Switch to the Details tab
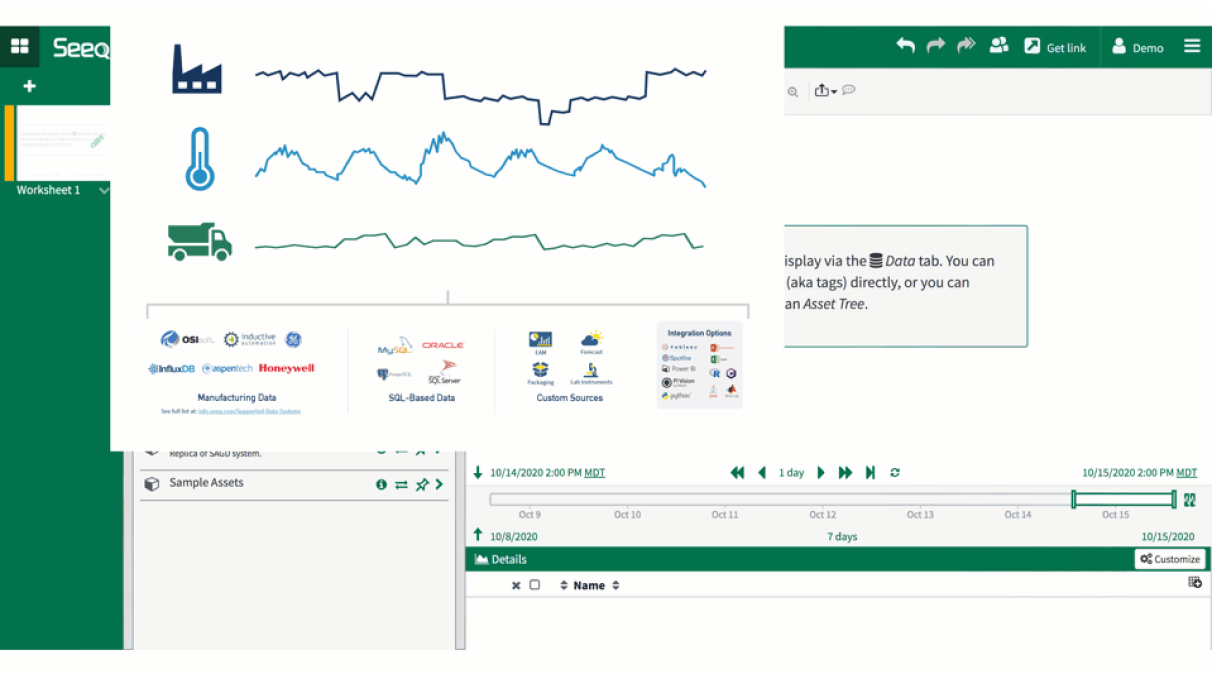 click(x=501, y=560)
